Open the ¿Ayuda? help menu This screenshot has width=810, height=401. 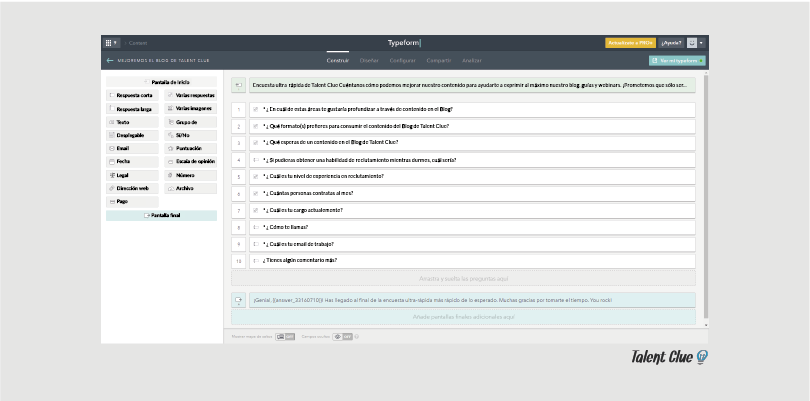click(671, 43)
